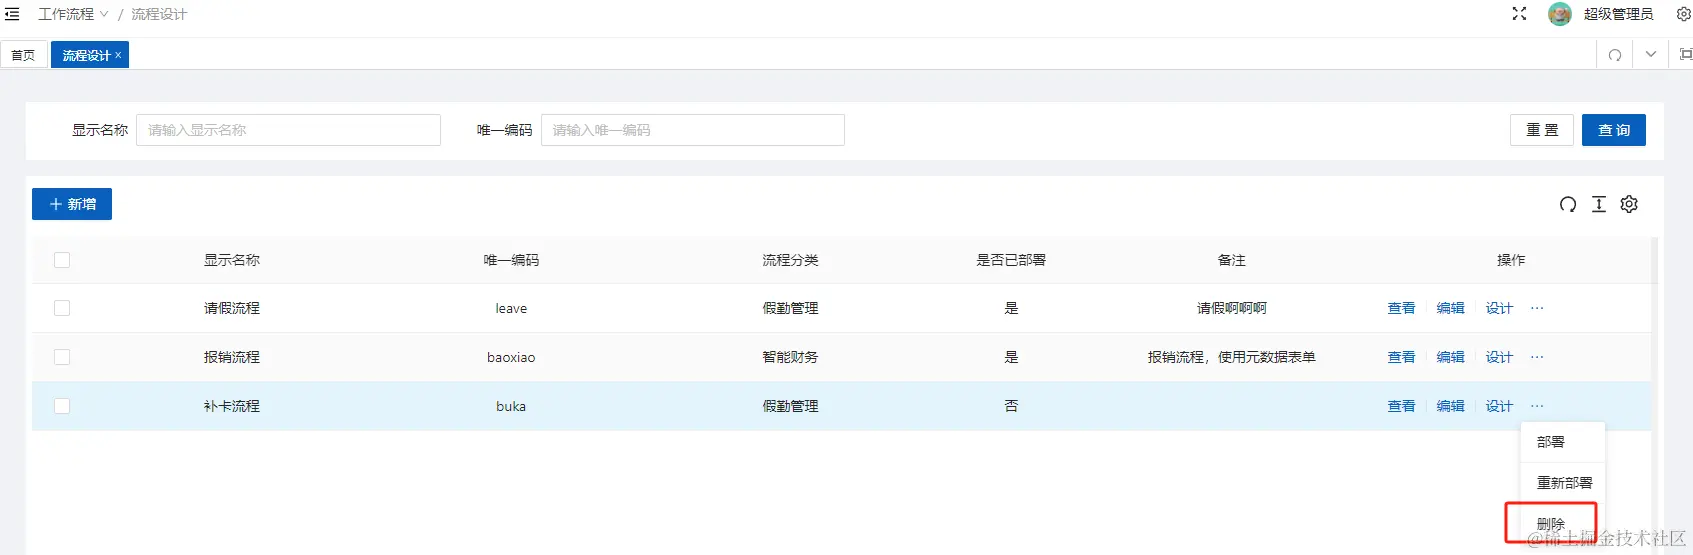Open 设计 for the 报销流程 row
Screen dimensions: 1693x555
1499,357
